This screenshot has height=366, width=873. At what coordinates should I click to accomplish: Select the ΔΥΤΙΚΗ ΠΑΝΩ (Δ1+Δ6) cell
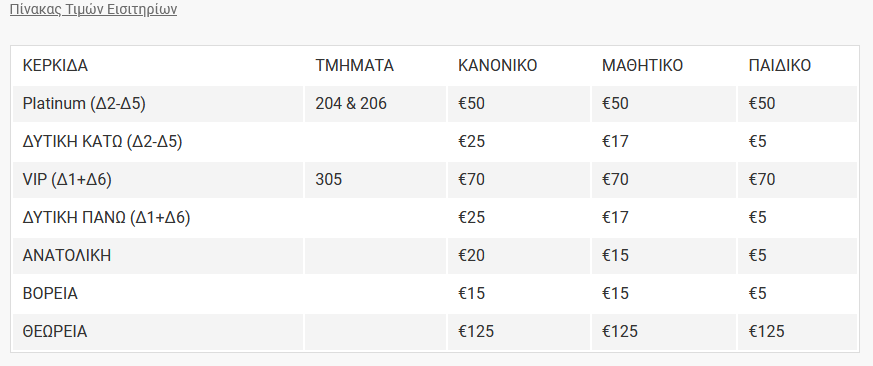coord(106,217)
